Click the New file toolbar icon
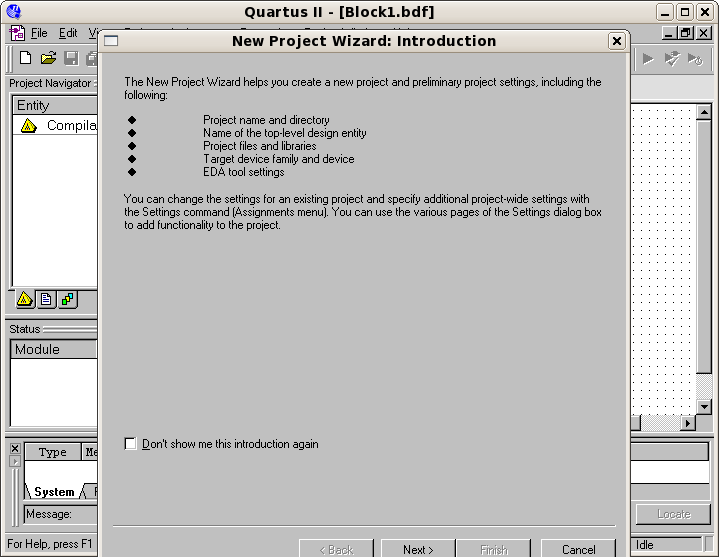This screenshot has width=719, height=557. coord(26,58)
